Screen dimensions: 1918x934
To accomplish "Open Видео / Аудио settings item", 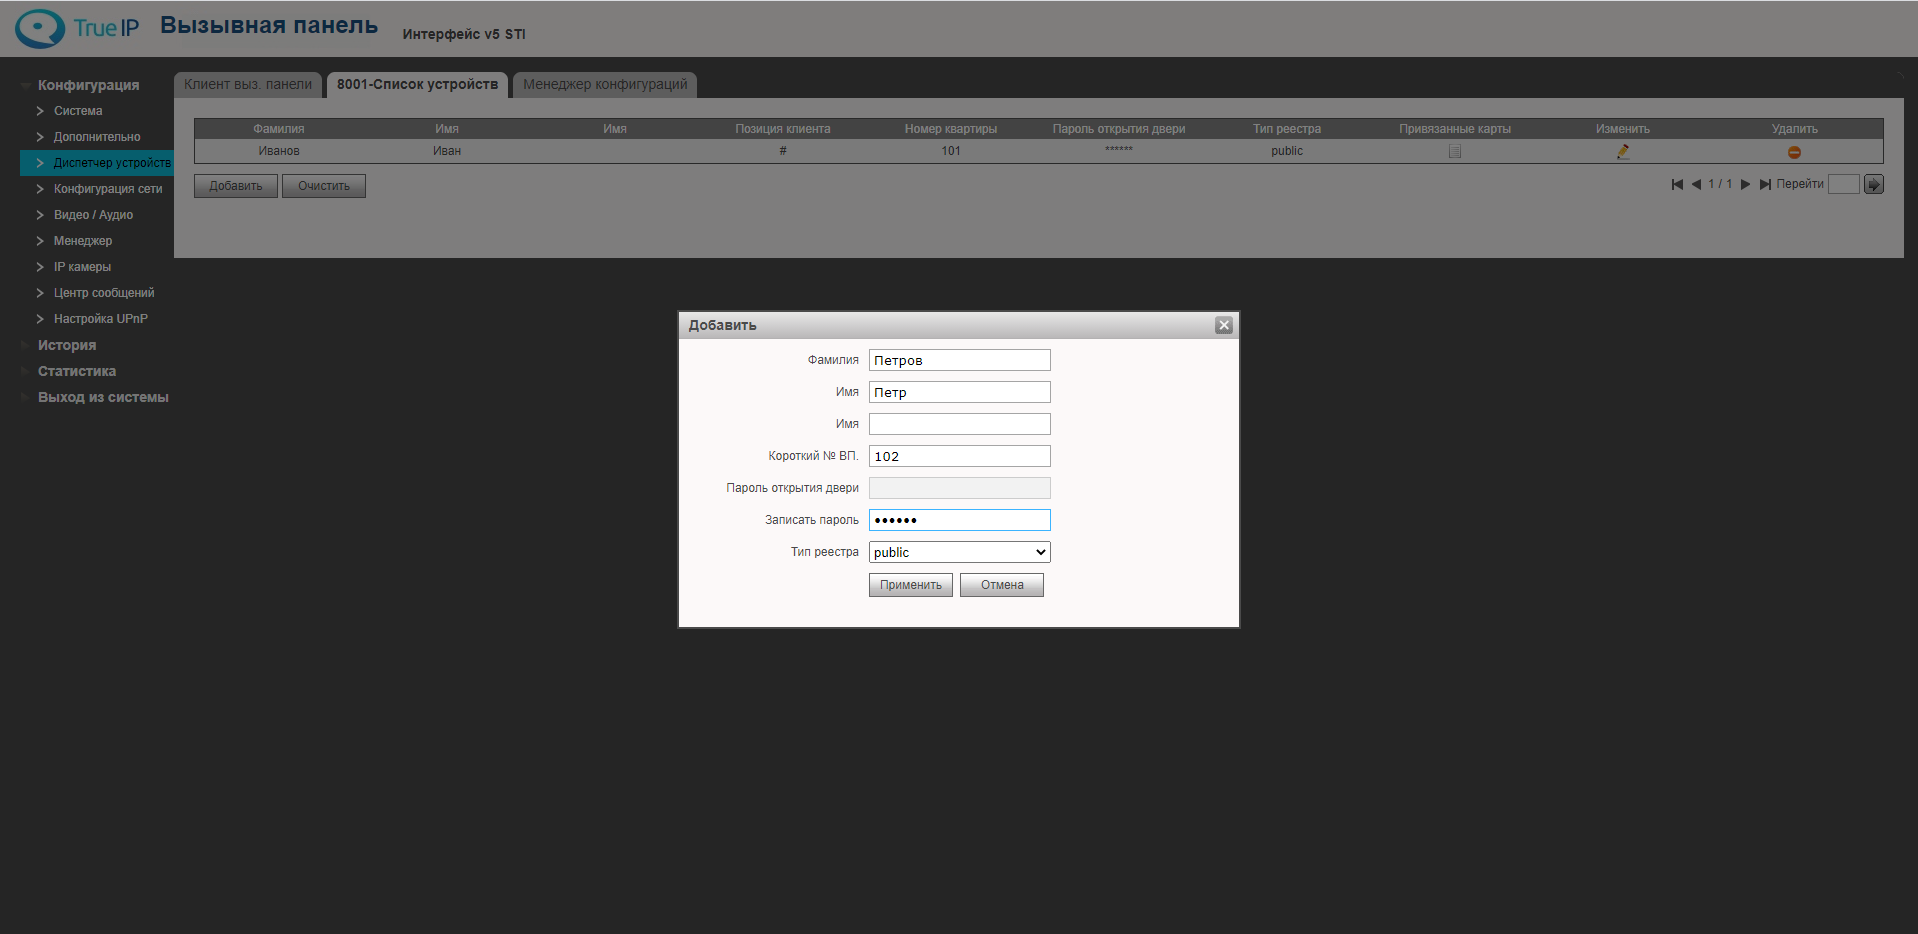I will pos(93,215).
